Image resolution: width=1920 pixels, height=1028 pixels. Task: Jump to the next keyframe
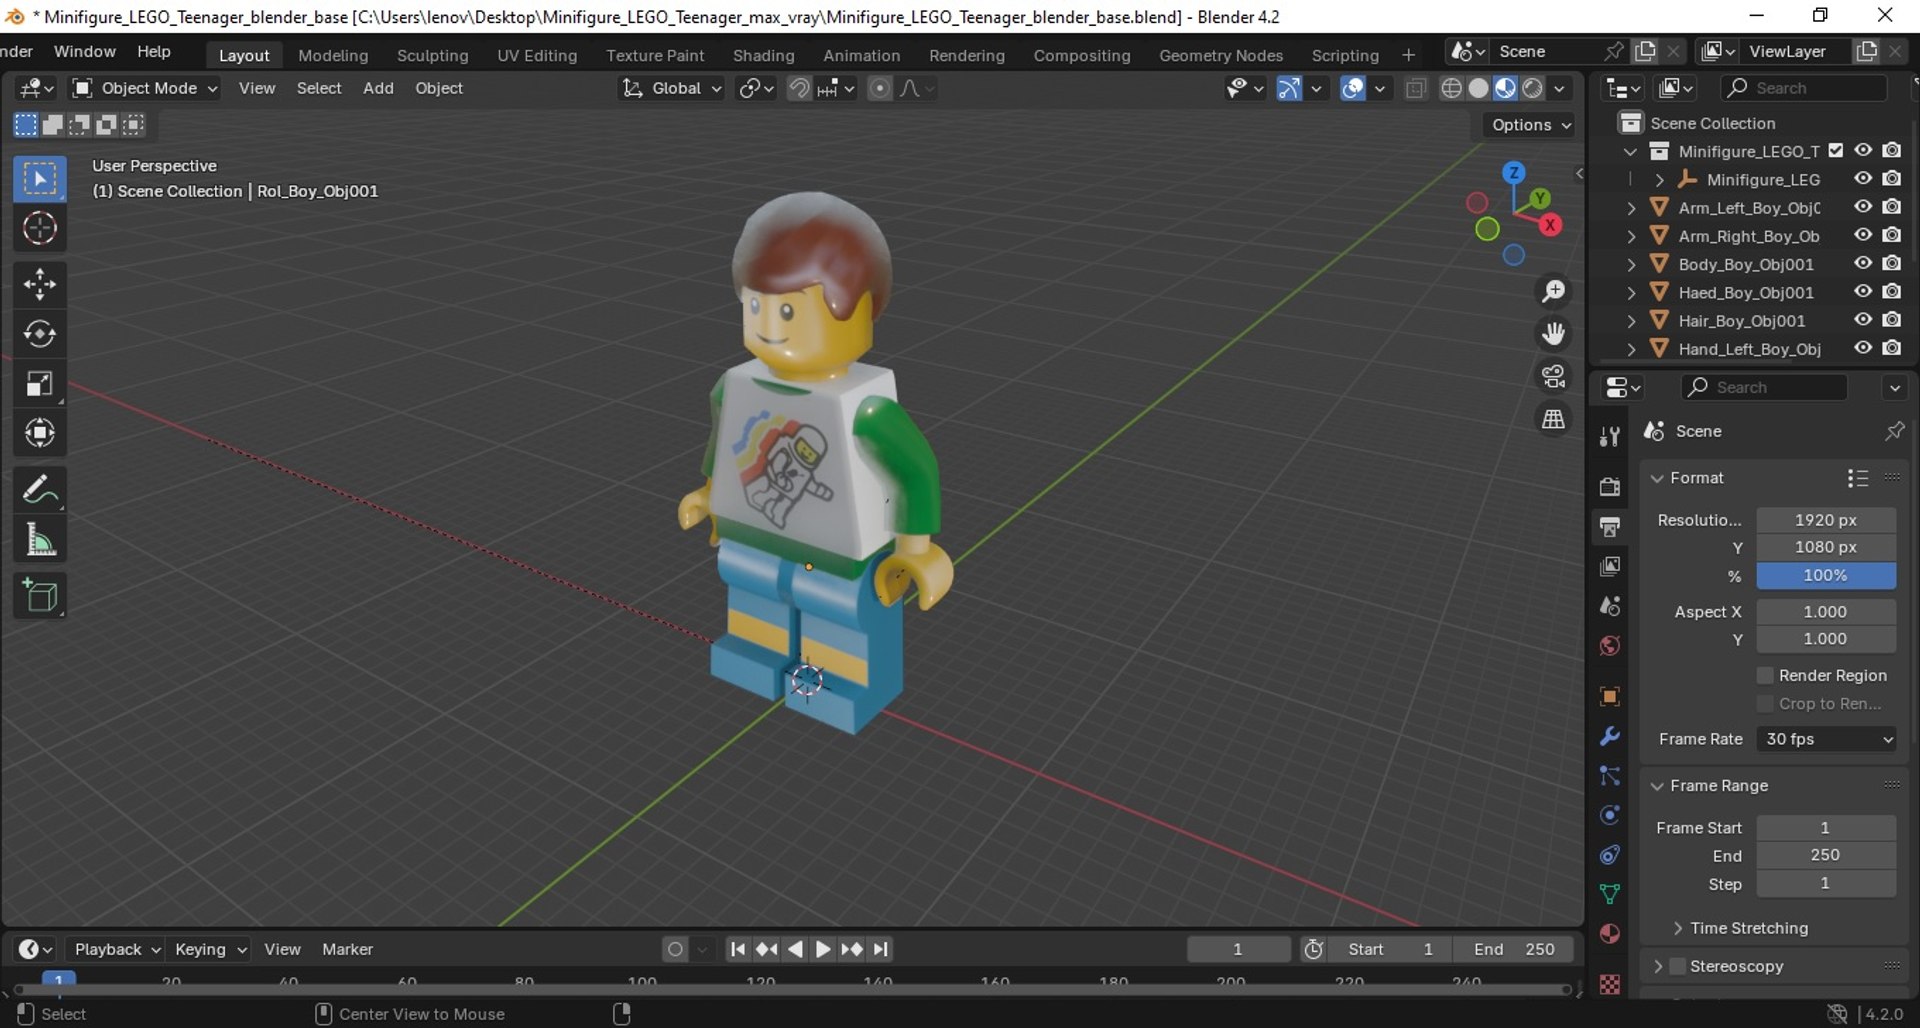pos(852,950)
